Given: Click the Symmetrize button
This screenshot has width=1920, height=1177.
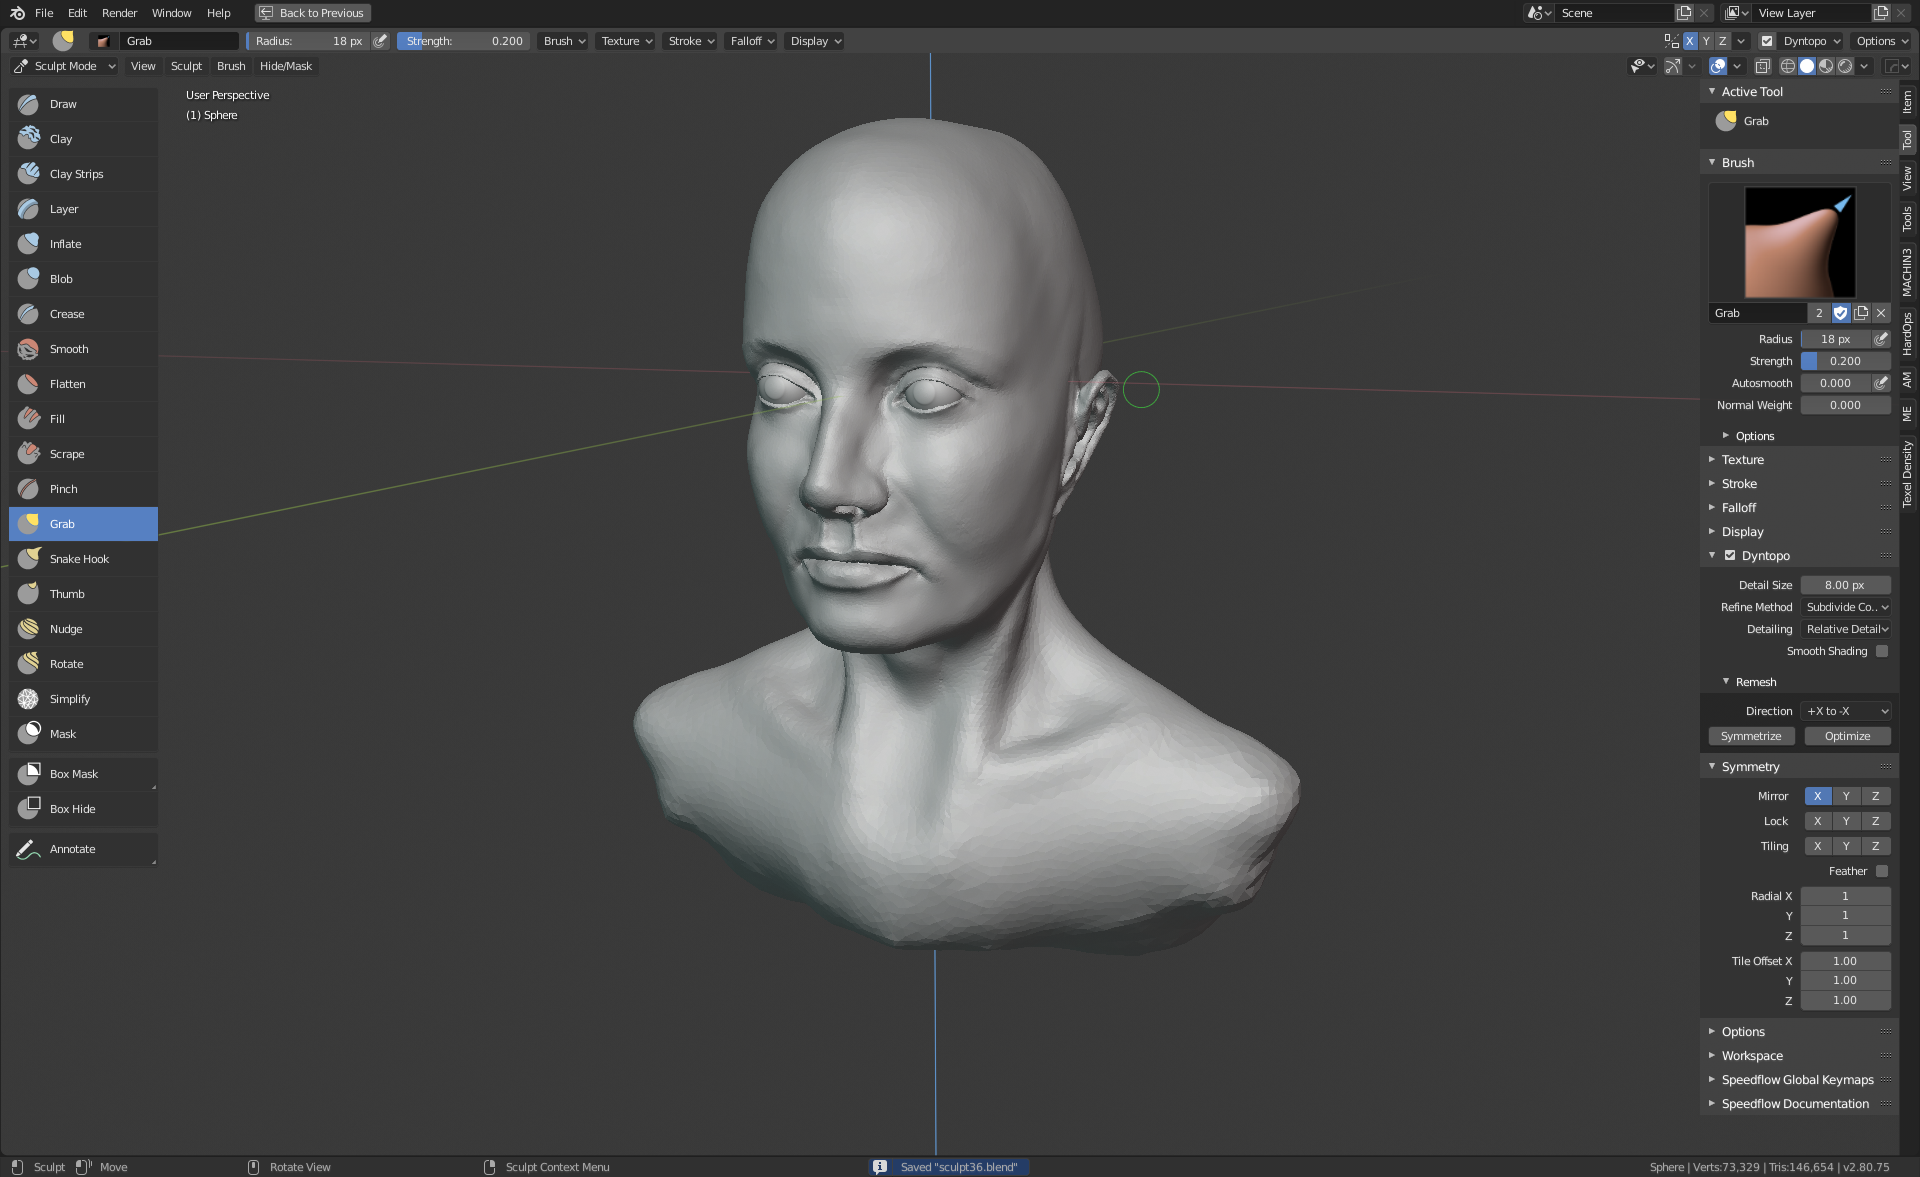Looking at the screenshot, I should point(1751,736).
